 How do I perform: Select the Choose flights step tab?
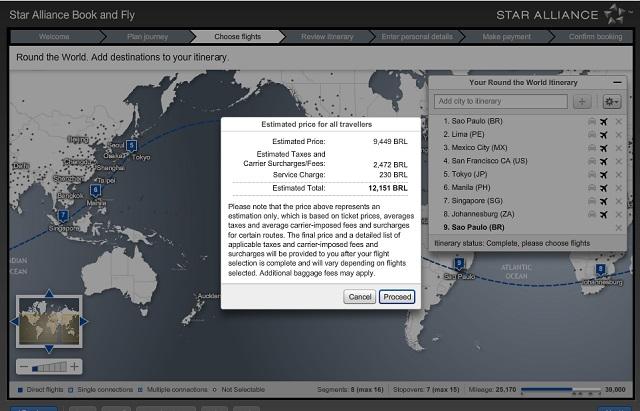tap(238, 37)
